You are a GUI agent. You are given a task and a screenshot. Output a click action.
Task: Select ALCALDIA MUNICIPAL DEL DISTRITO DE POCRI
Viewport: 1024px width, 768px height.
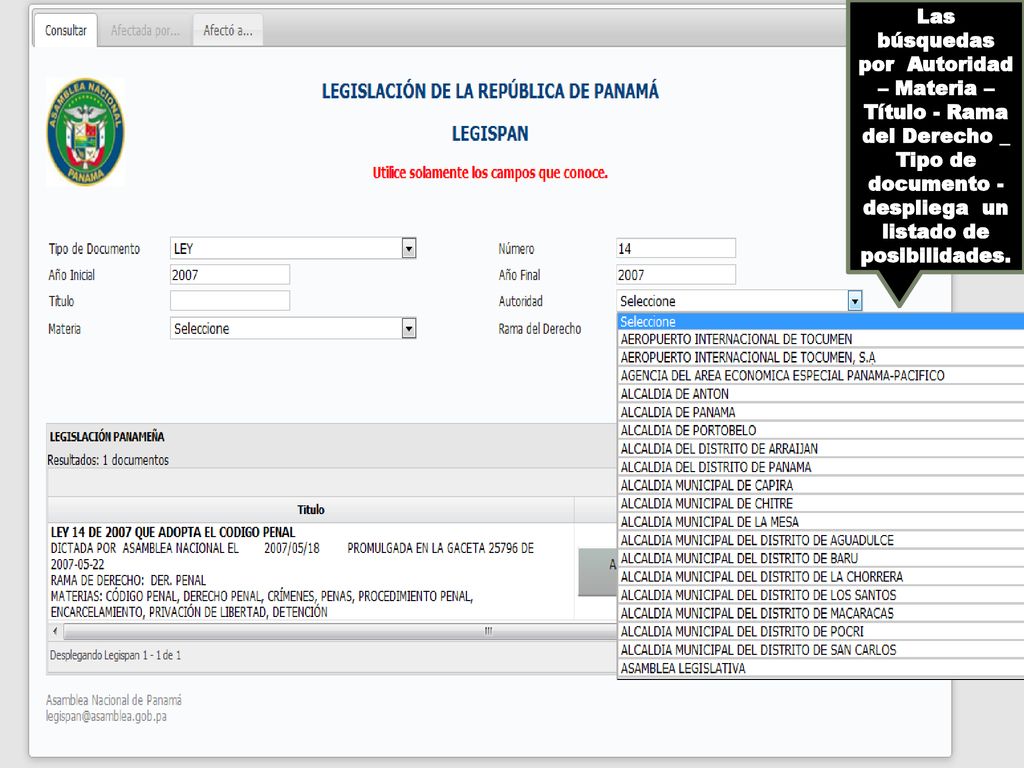(x=821, y=632)
